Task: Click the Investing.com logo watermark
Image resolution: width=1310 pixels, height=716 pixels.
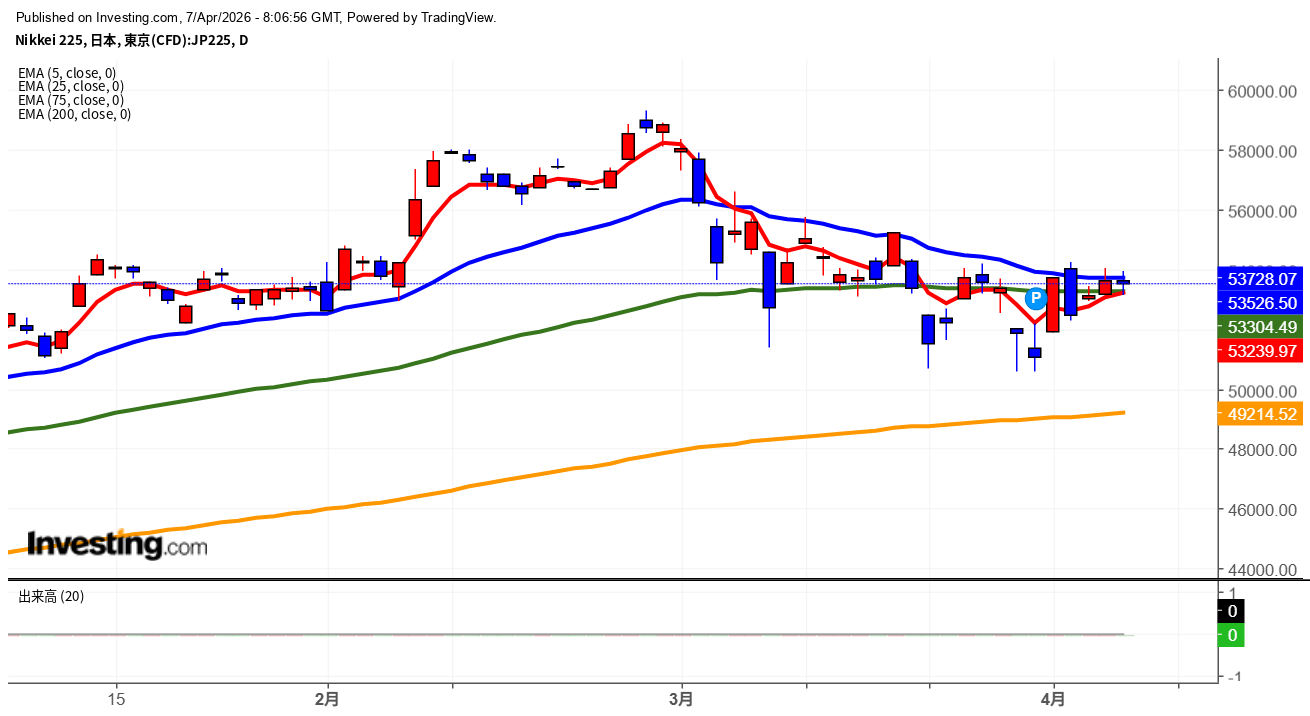Action: click(117, 545)
